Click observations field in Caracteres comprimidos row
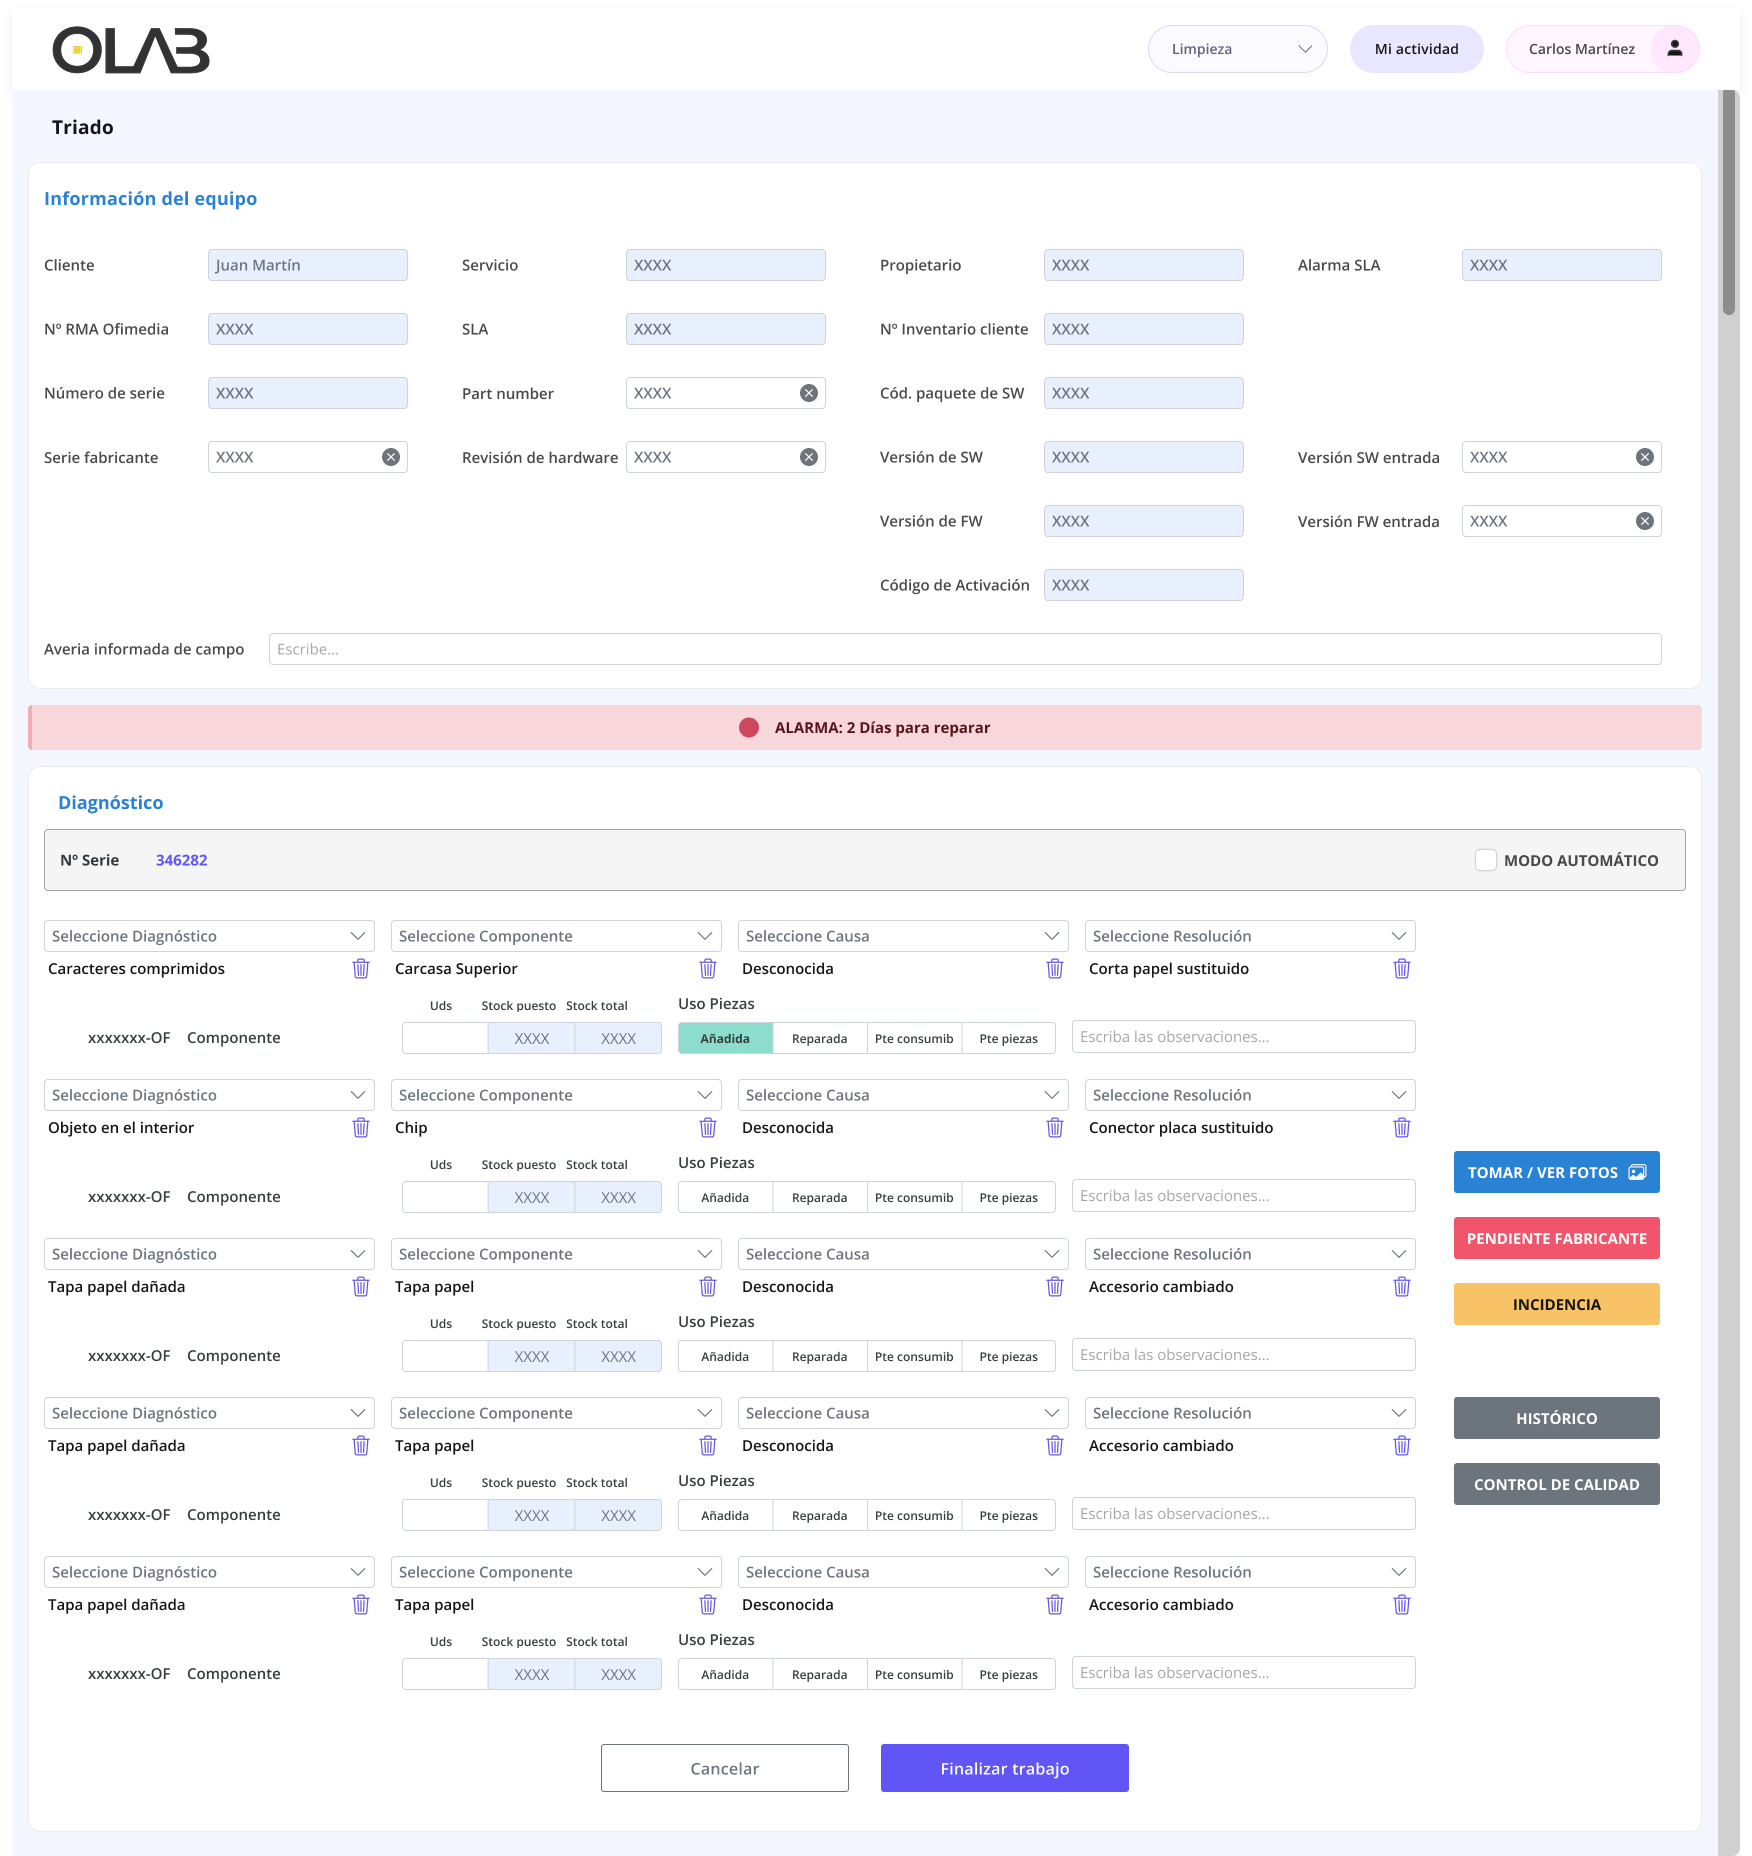1752x1856 pixels. 1244,1037
